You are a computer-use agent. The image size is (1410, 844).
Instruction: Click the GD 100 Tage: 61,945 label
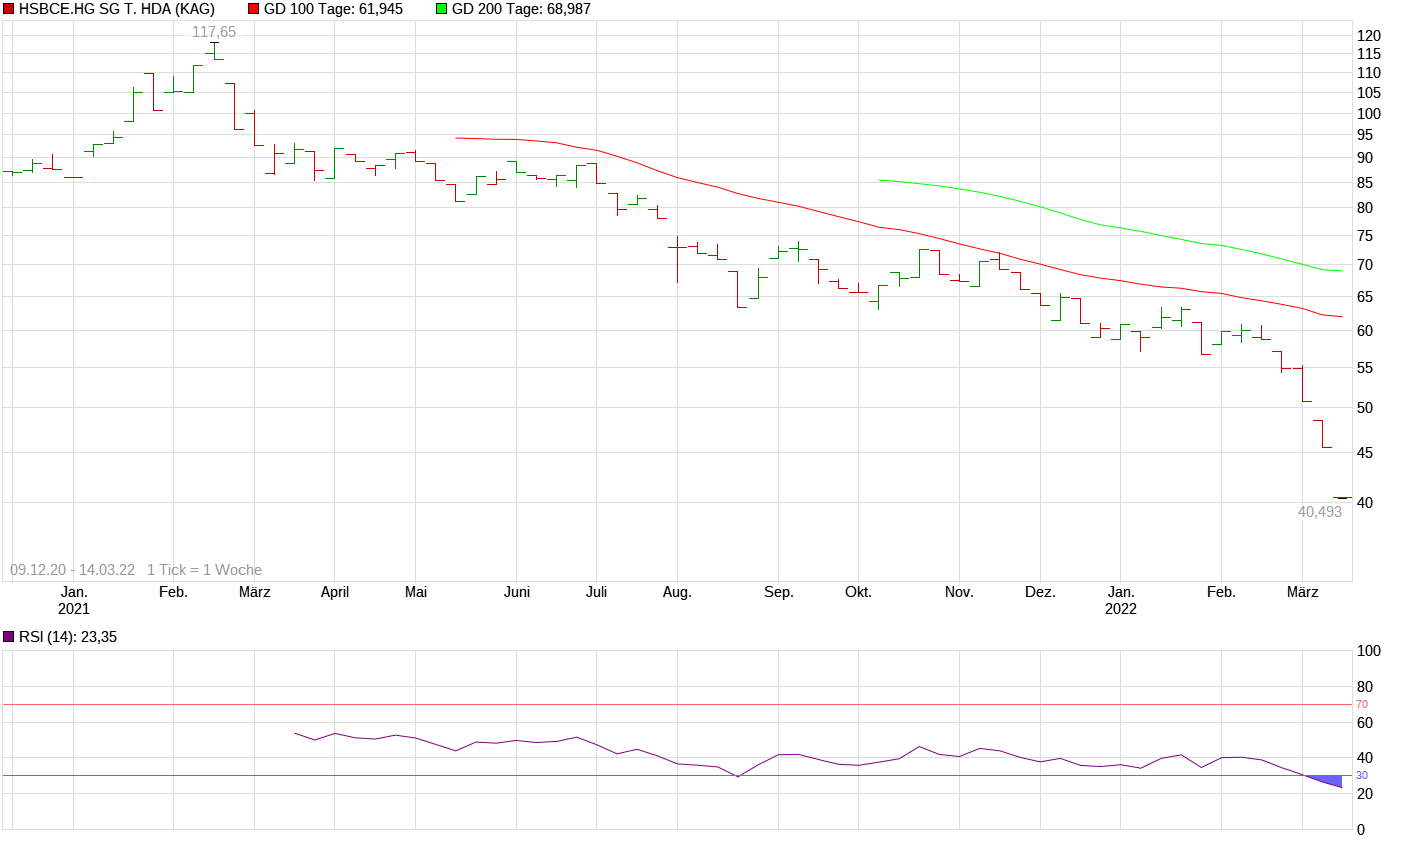tap(333, 9)
